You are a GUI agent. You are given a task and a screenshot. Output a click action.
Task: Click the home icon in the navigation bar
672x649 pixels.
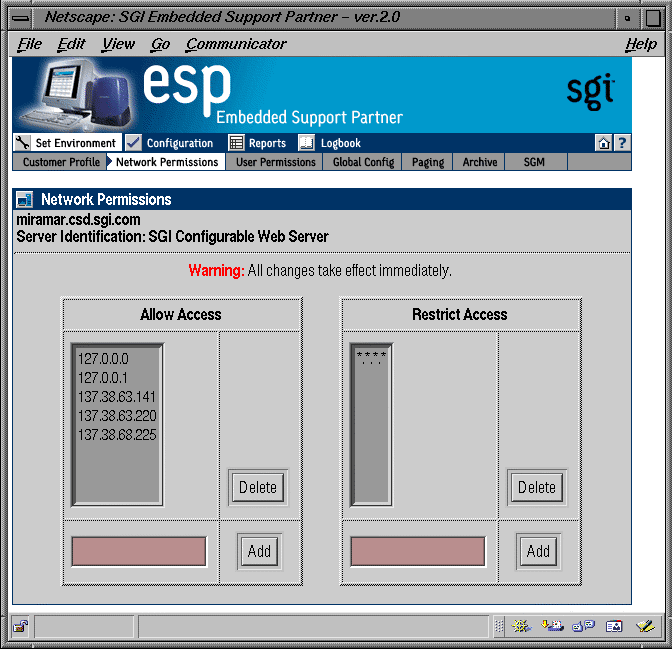[604, 143]
